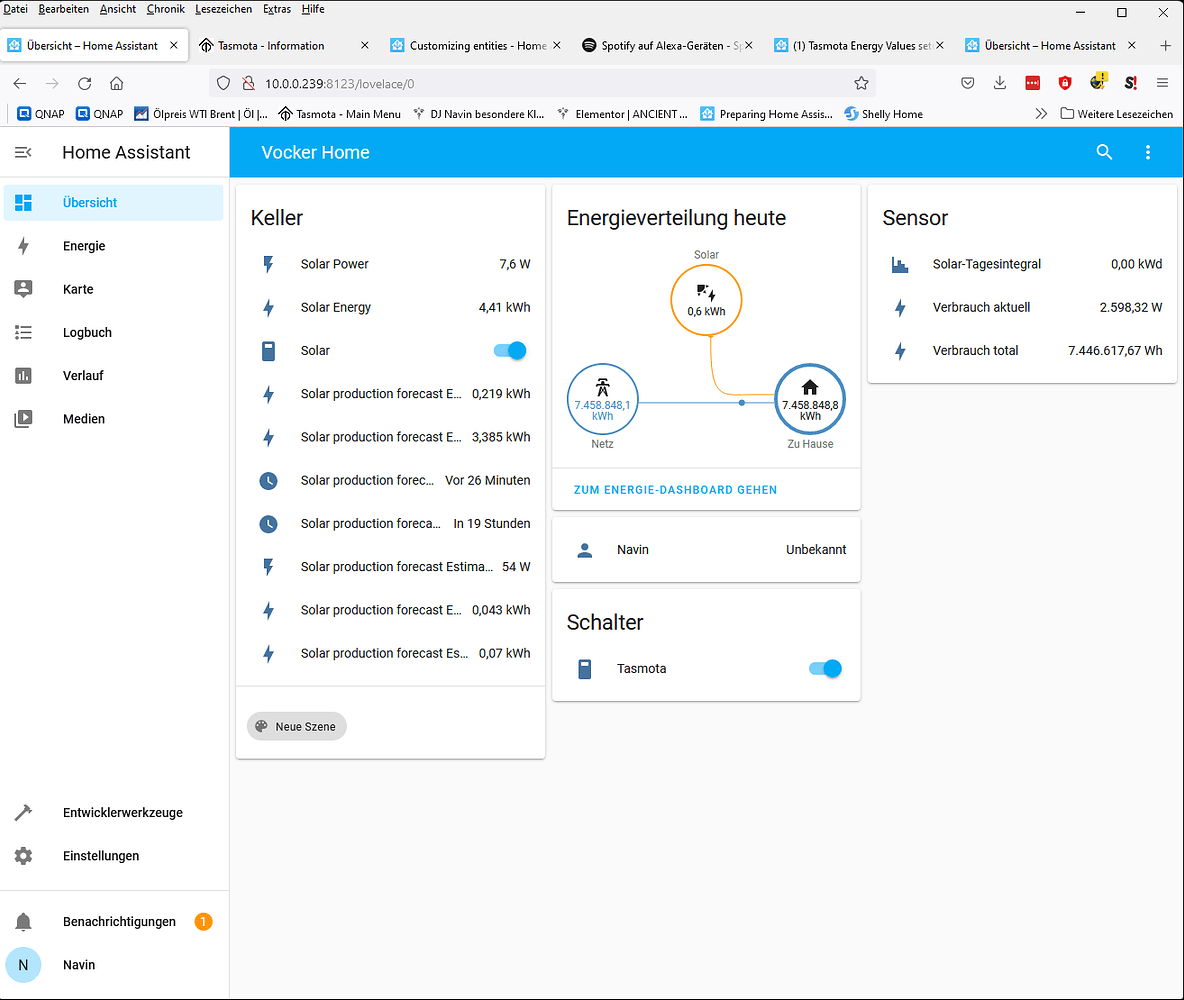Viewport: 1184px width, 1000px height.
Task: Show site security shield information
Action: click(223, 83)
